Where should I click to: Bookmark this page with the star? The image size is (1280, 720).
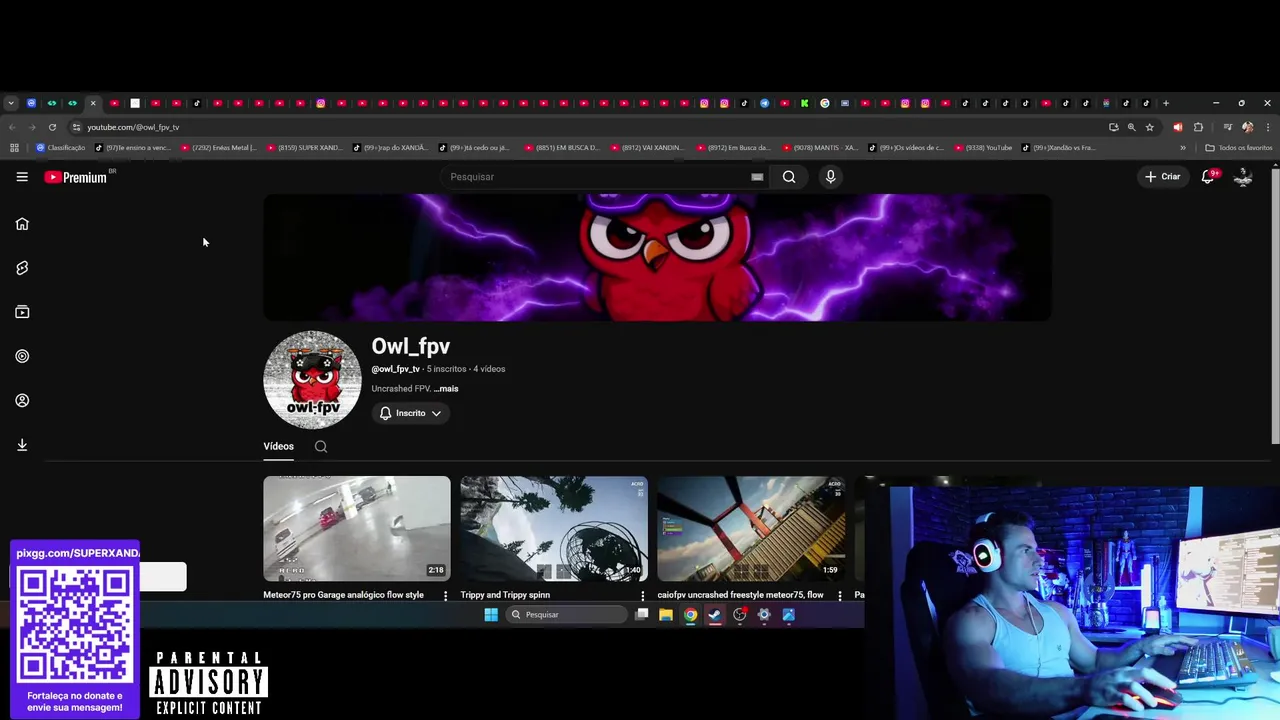[1150, 127]
